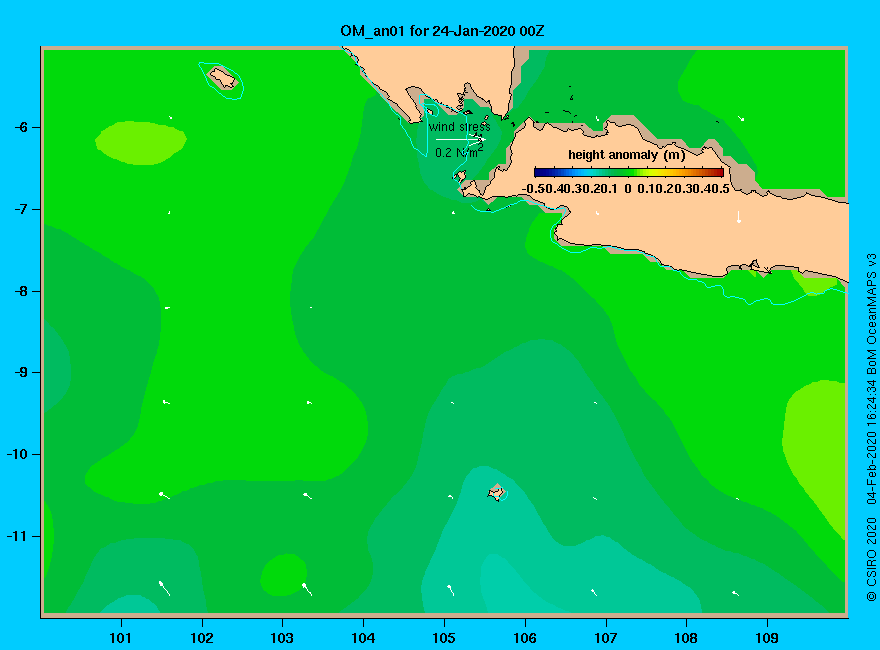Click the small island near 105.6E, 10.5S
The image size is (880, 650).
tap(497, 493)
